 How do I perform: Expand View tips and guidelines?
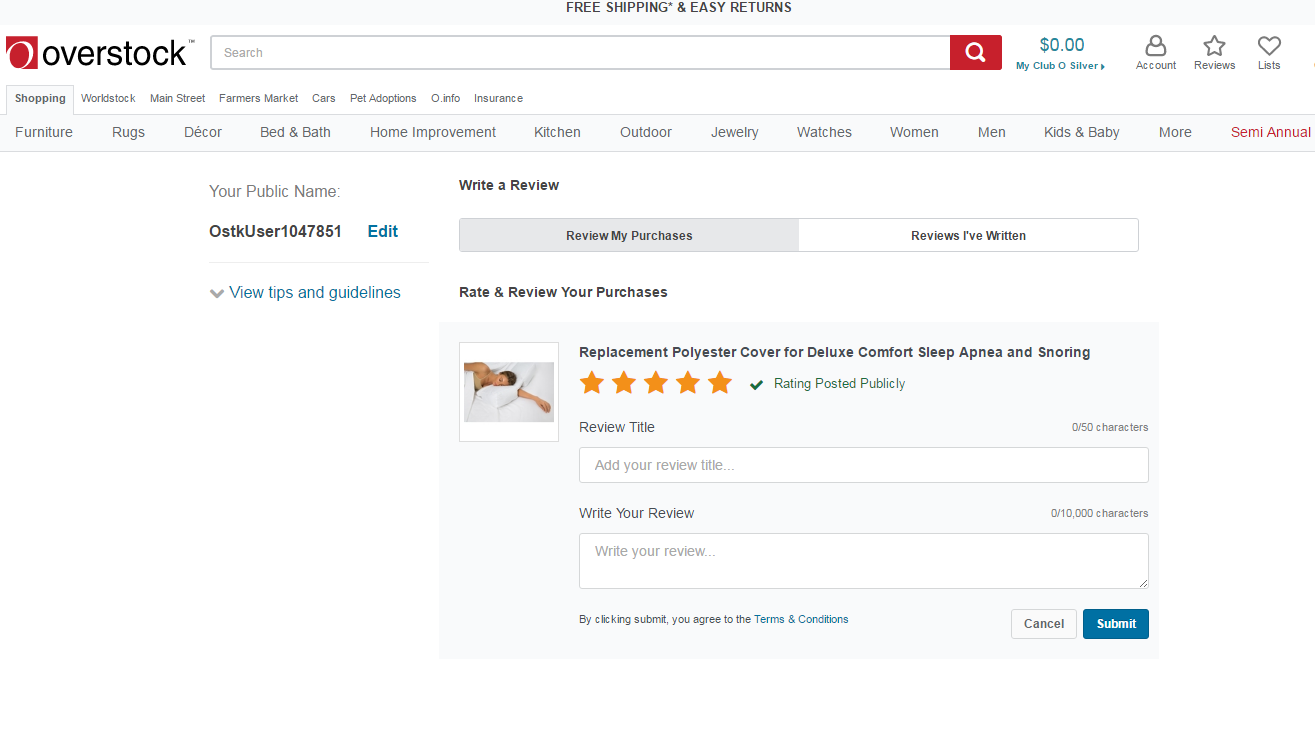coord(305,293)
